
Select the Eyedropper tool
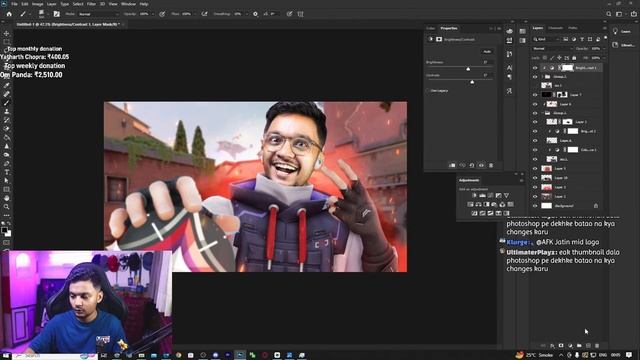click(6, 85)
